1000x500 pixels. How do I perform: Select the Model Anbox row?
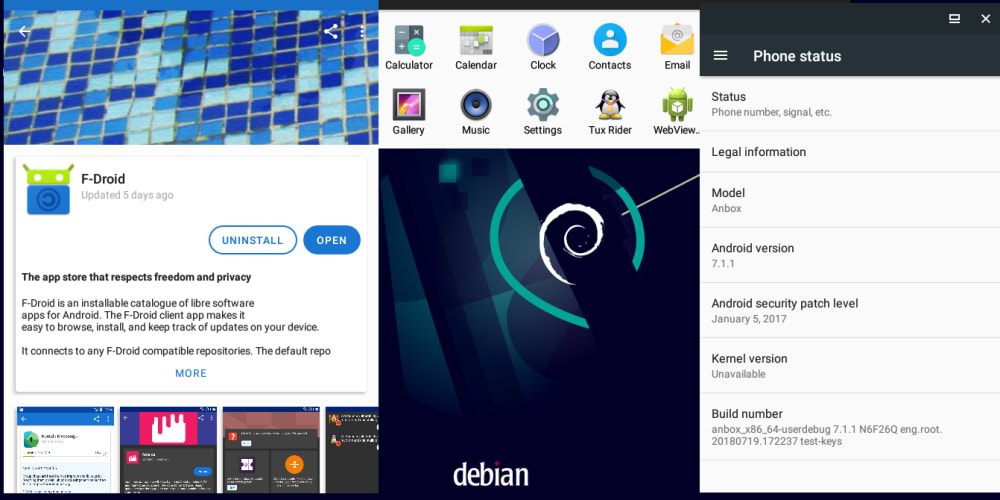[849, 200]
